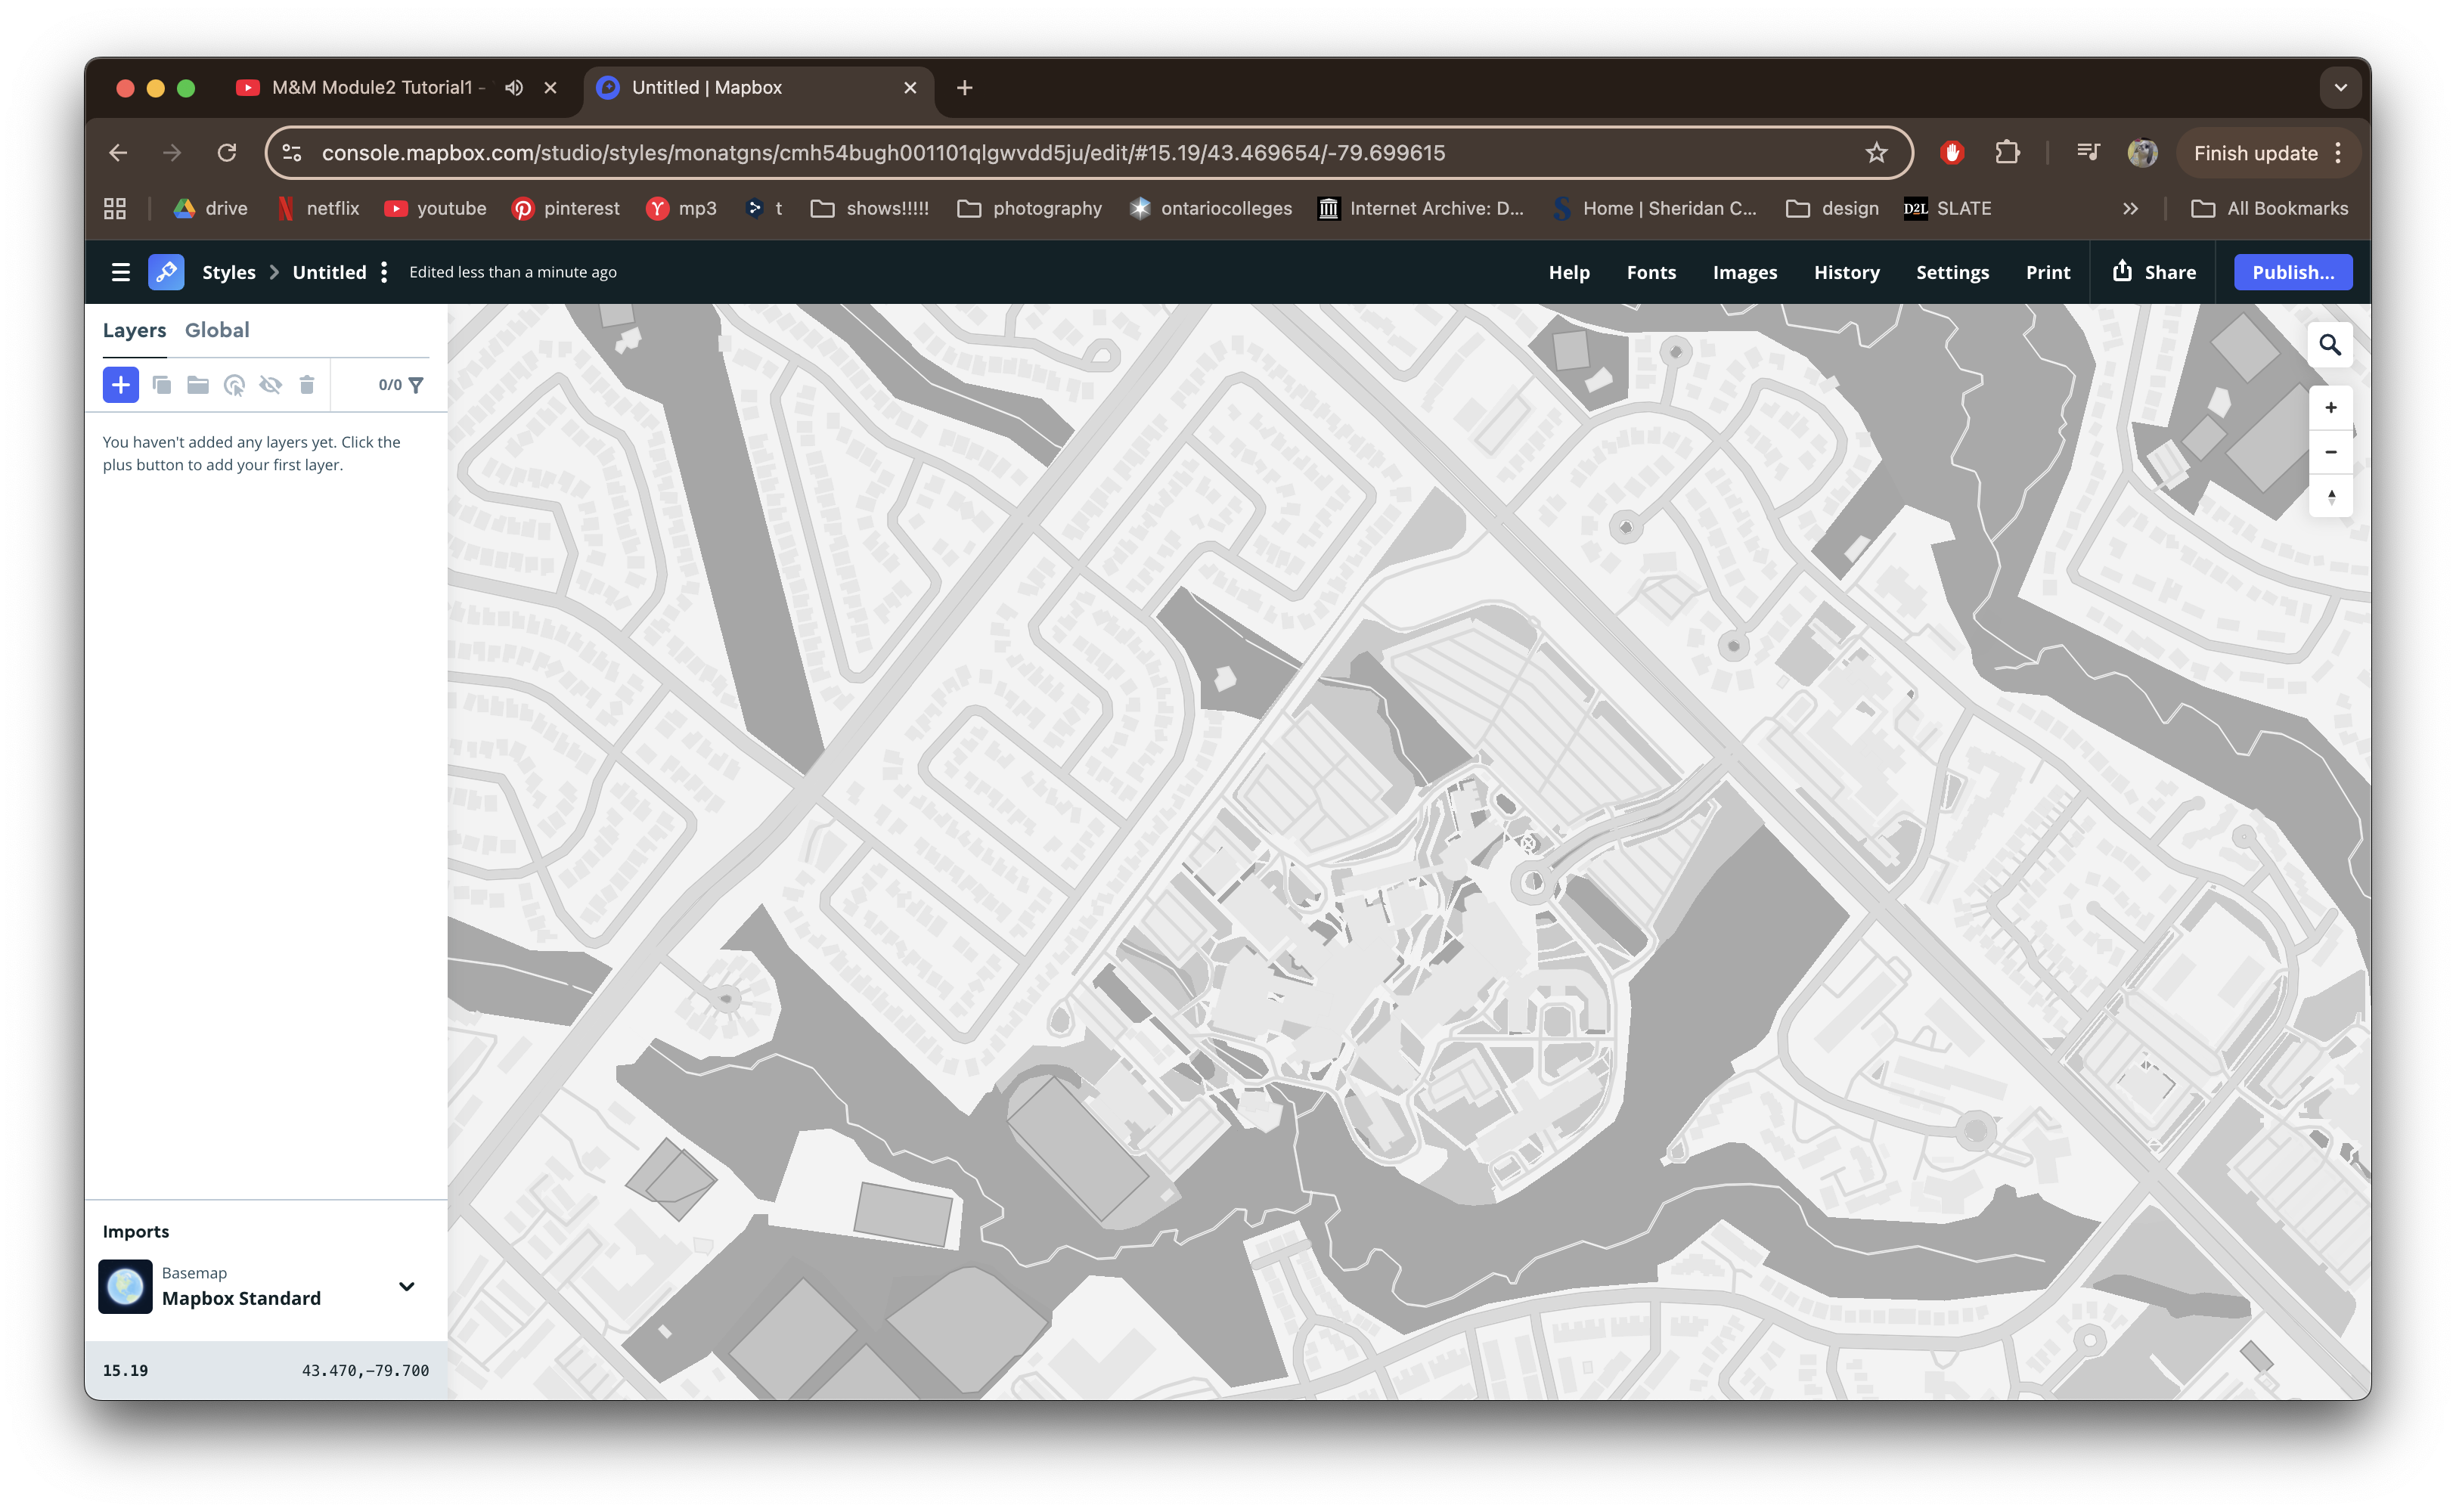
Task: Click the Publish button
Action: click(x=2292, y=272)
